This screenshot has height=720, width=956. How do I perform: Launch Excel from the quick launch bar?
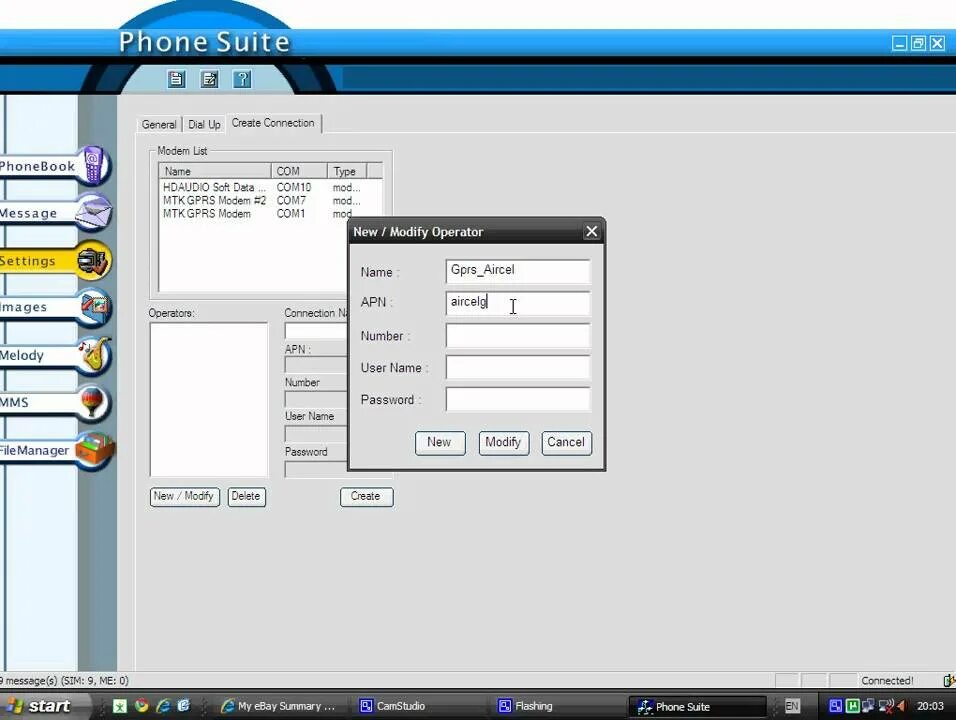(120, 706)
